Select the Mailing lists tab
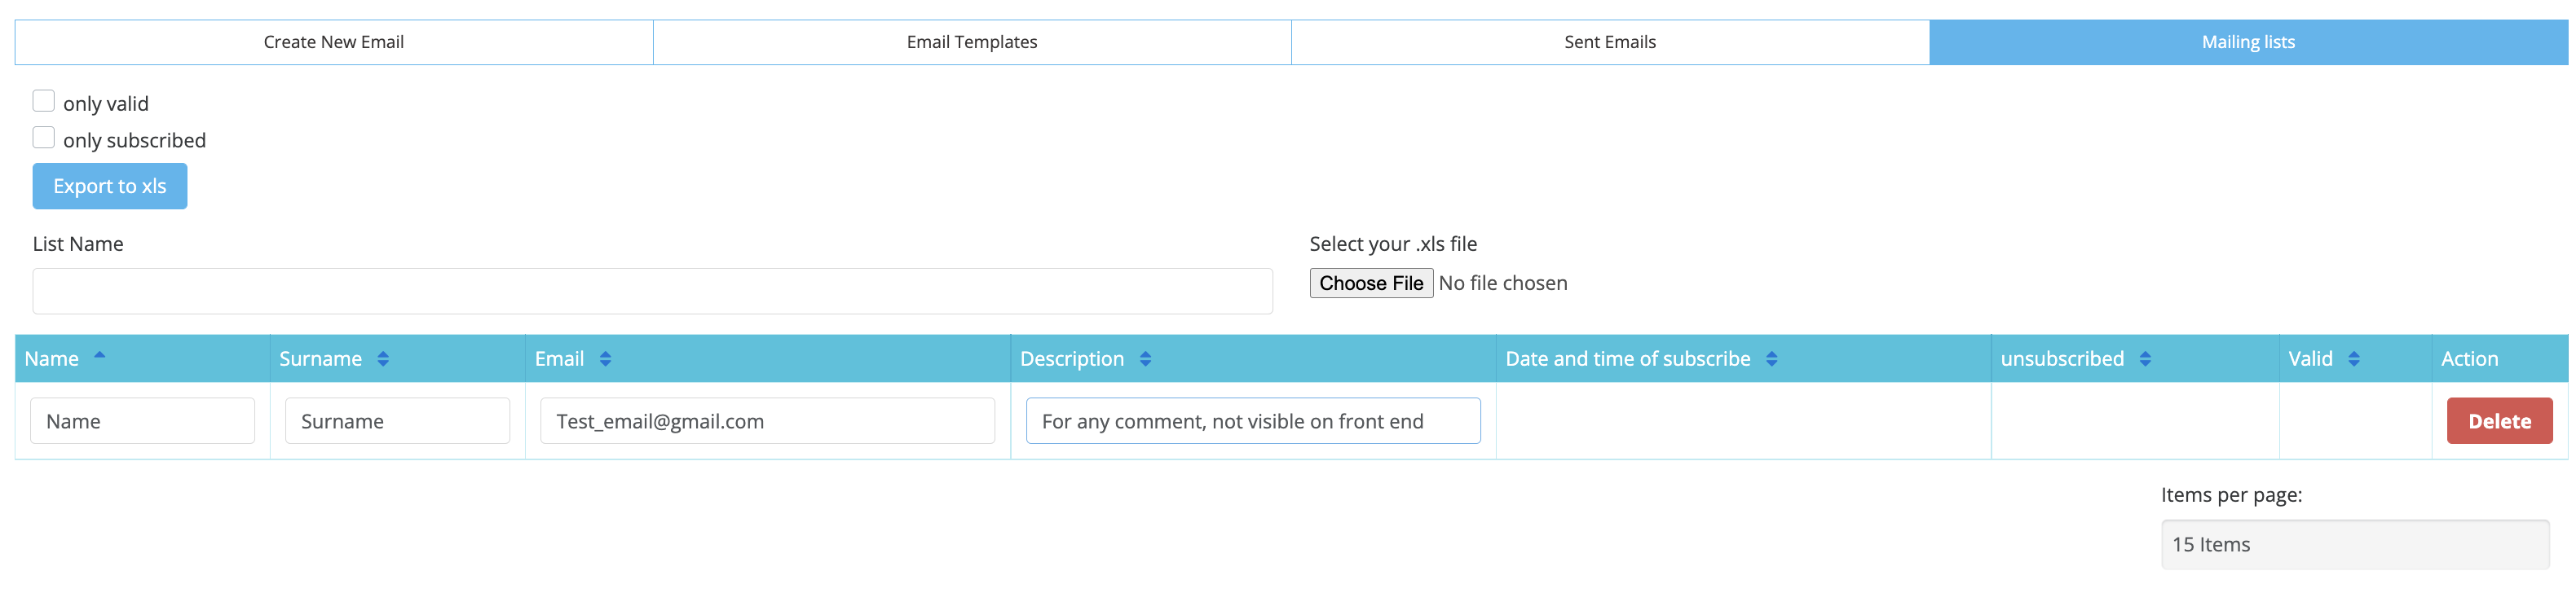Viewport: 2576px width, 593px height. pyautogui.click(x=2247, y=42)
